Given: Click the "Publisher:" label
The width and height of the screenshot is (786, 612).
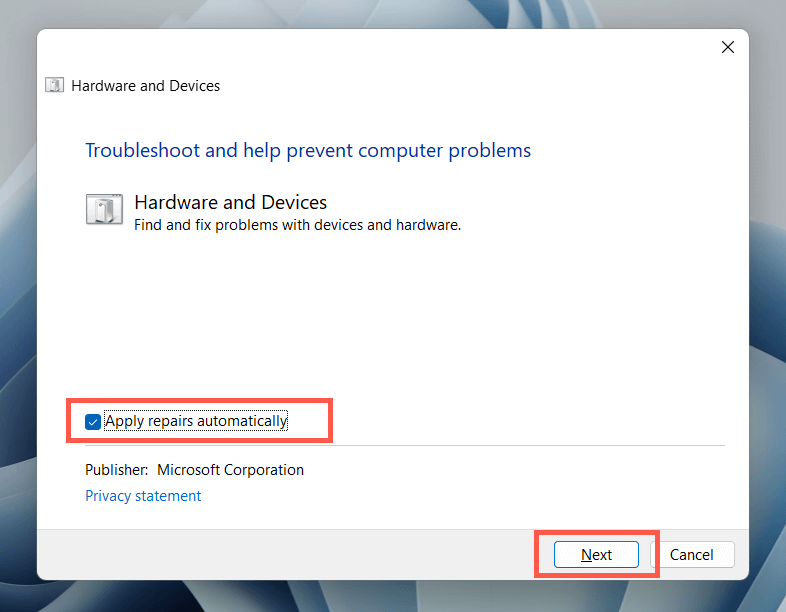Looking at the screenshot, I should pyautogui.click(x=117, y=470).
